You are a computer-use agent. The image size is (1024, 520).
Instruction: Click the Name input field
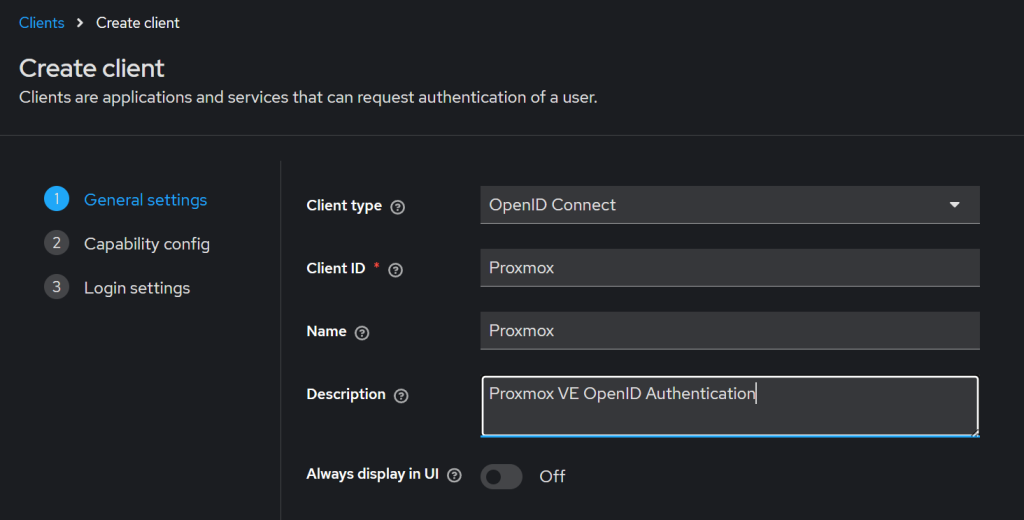click(729, 331)
